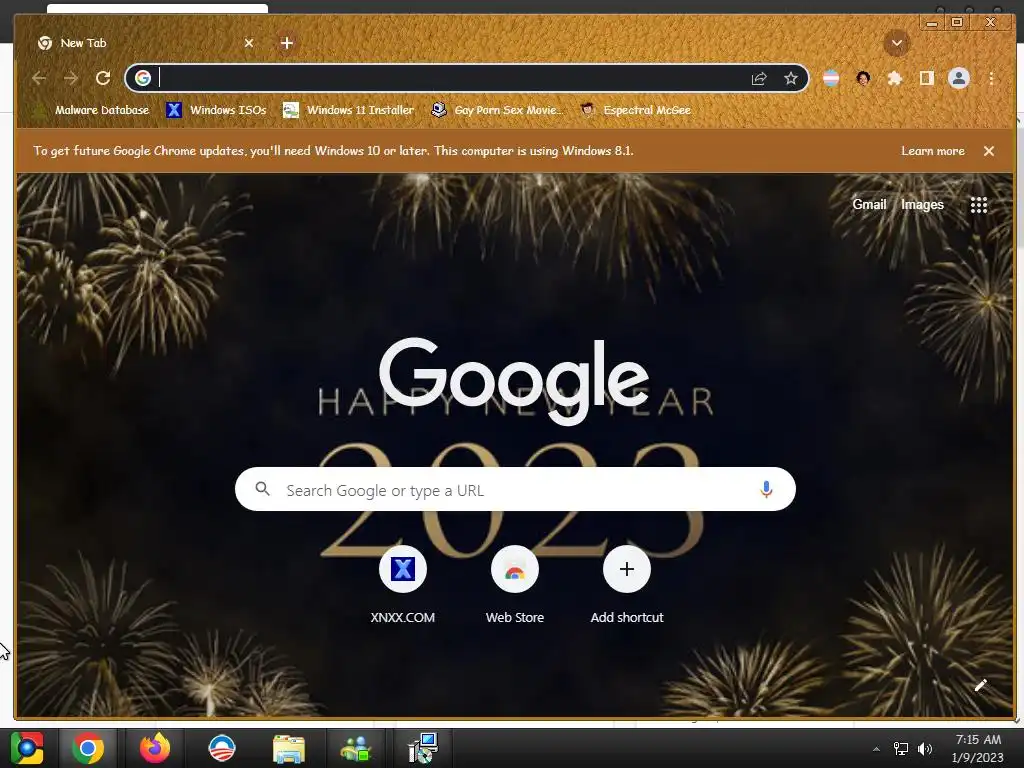Open the Chrome profile avatar button
1024x768 pixels.
[959, 78]
